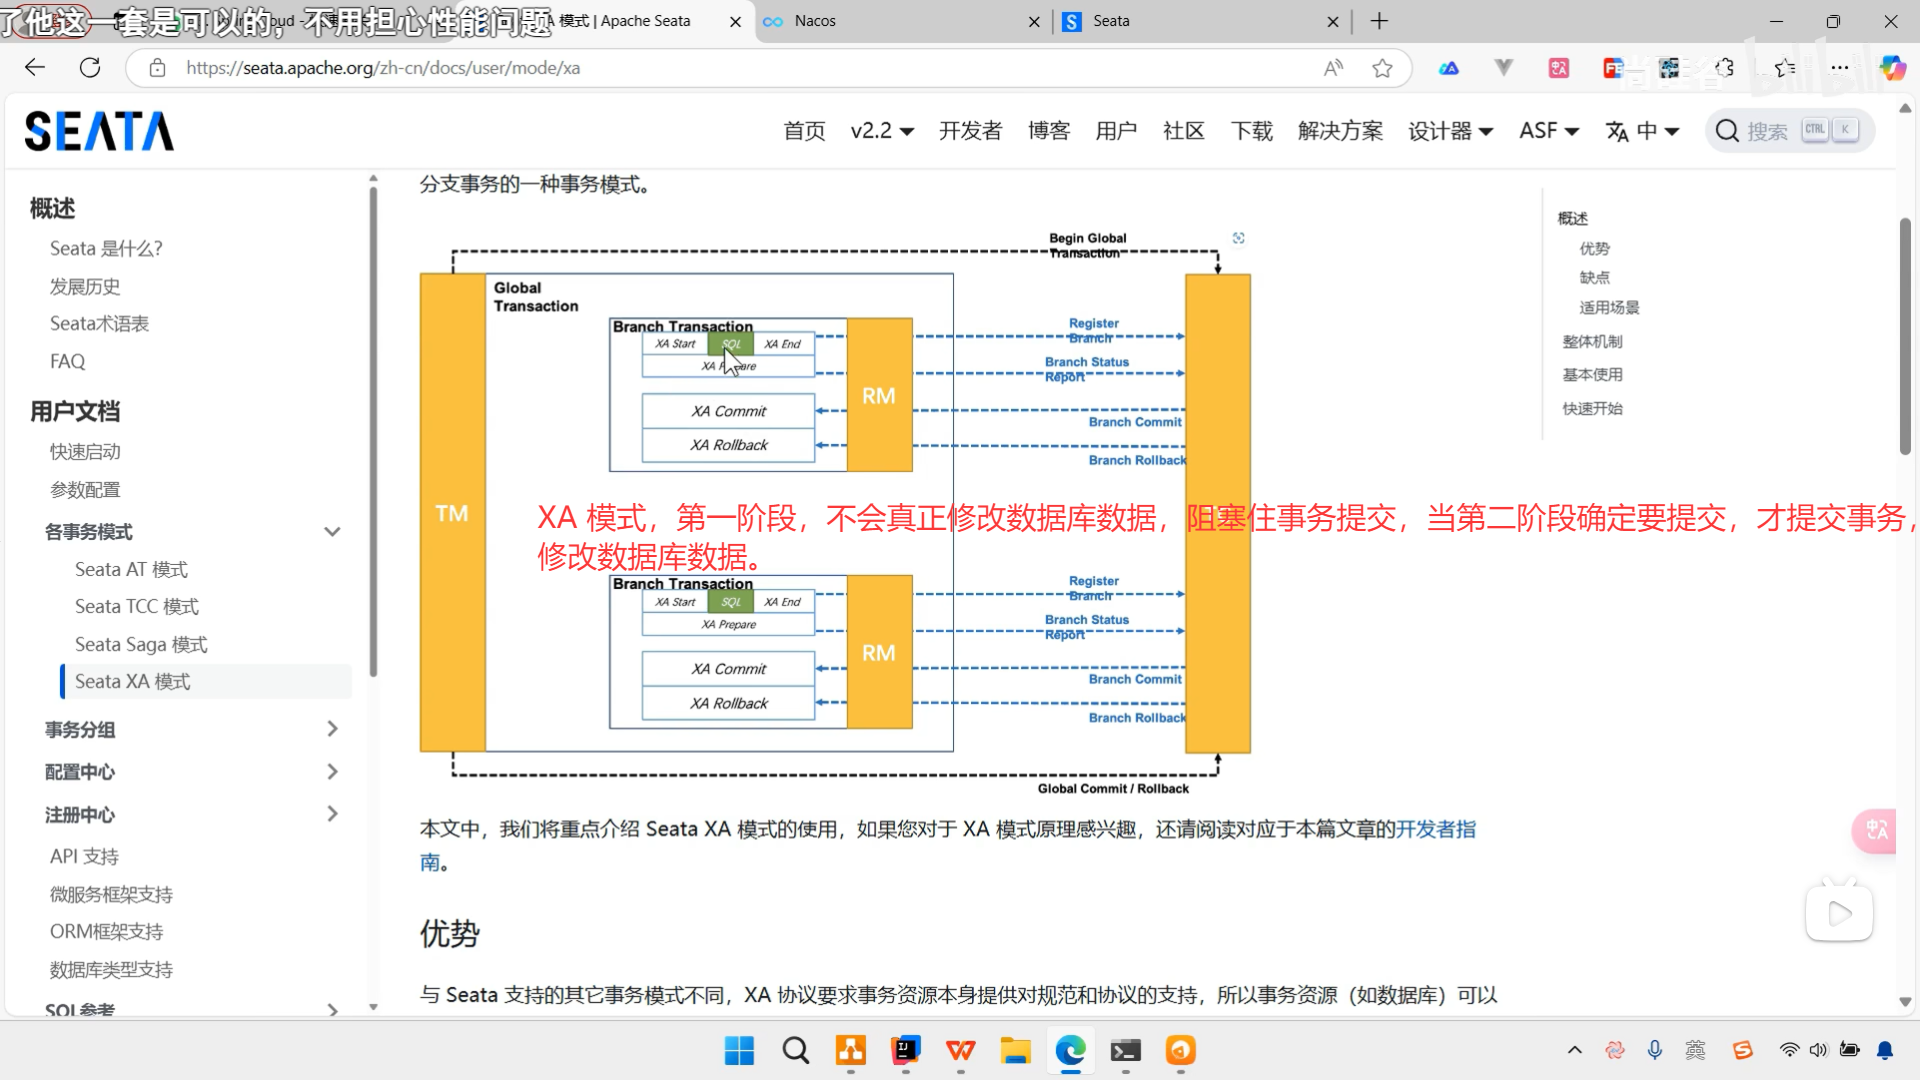Click the floating translate bubble icon

click(x=1876, y=830)
